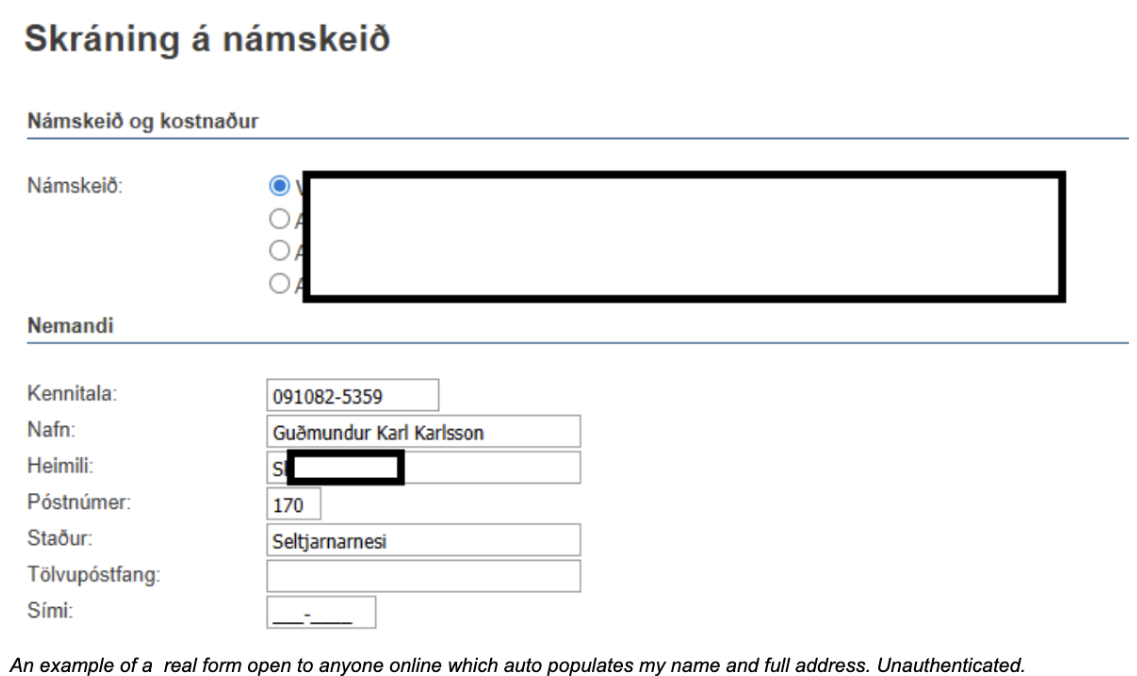Click the "Tölvupóstfang:" label text
The height and width of the screenshot is (676, 1137).
tap(94, 575)
